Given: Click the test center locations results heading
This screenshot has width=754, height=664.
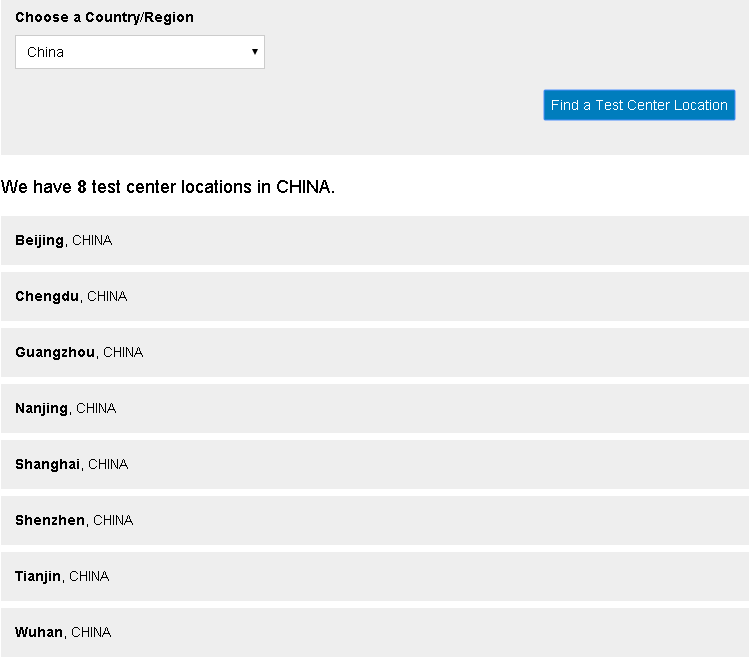Looking at the screenshot, I should pyautogui.click(x=168, y=187).
